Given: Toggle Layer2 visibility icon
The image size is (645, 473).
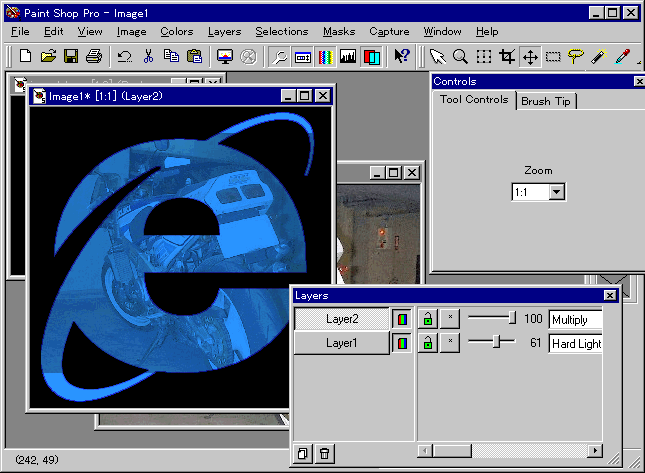Looking at the screenshot, I should click(x=402, y=319).
